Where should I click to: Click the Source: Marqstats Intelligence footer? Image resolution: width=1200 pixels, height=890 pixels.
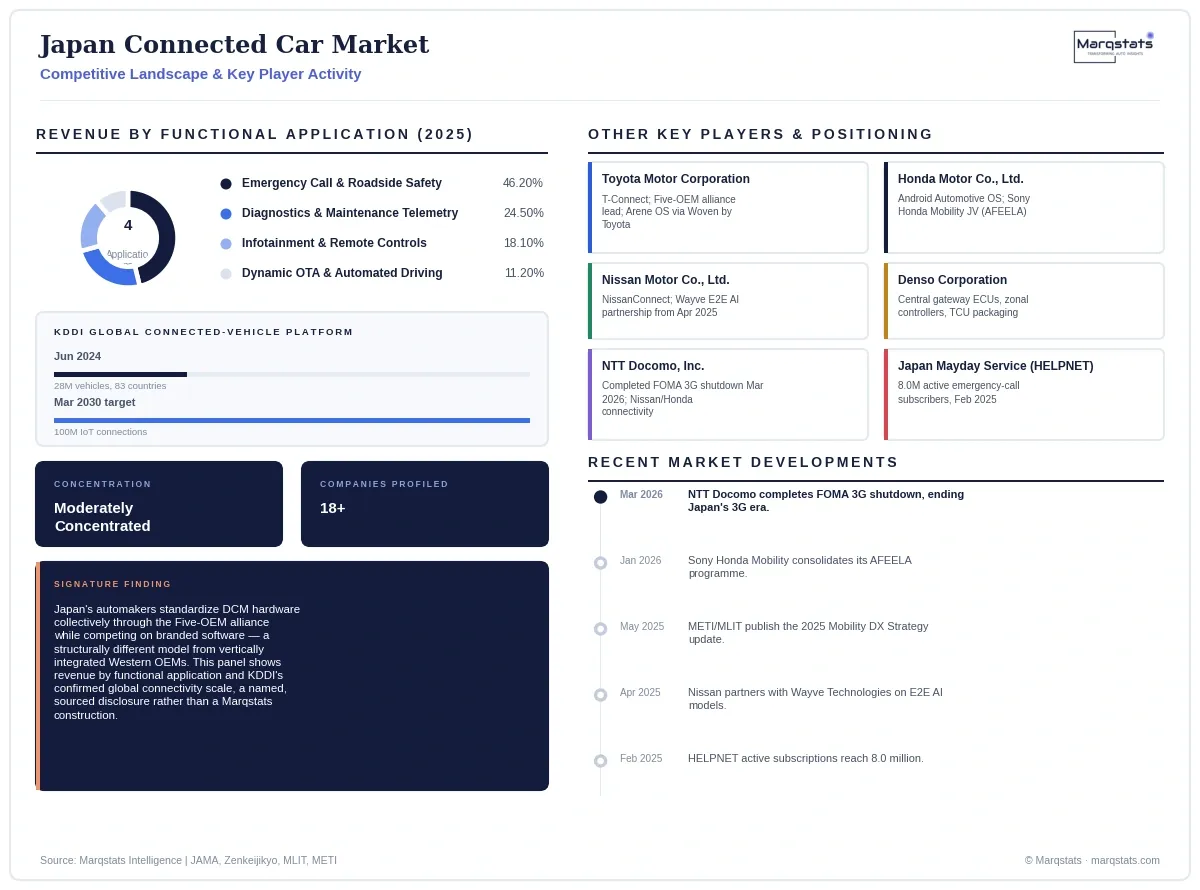[x=188, y=860]
